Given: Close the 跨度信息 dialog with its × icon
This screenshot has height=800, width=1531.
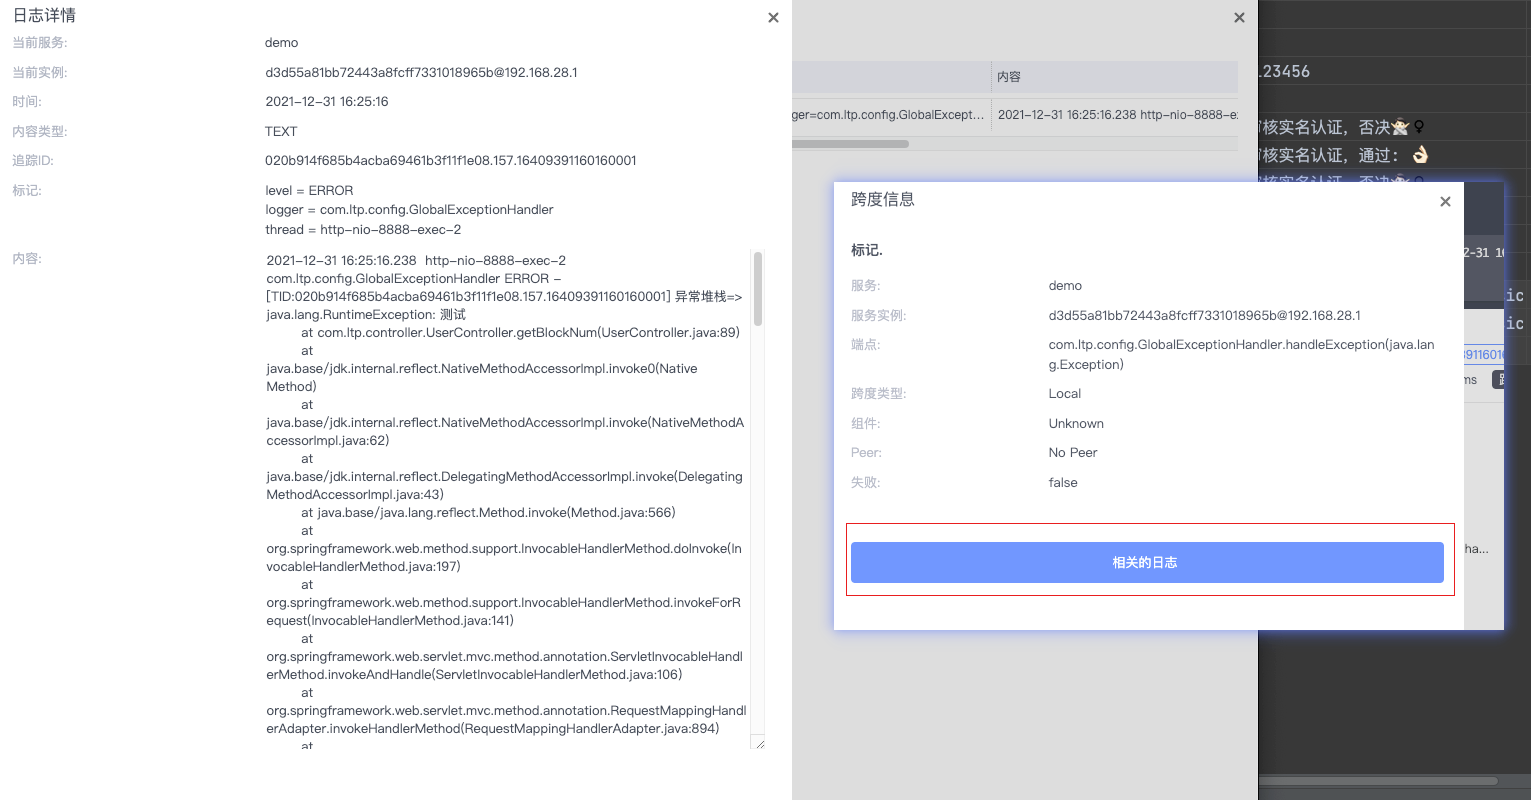Looking at the screenshot, I should click(1445, 201).
